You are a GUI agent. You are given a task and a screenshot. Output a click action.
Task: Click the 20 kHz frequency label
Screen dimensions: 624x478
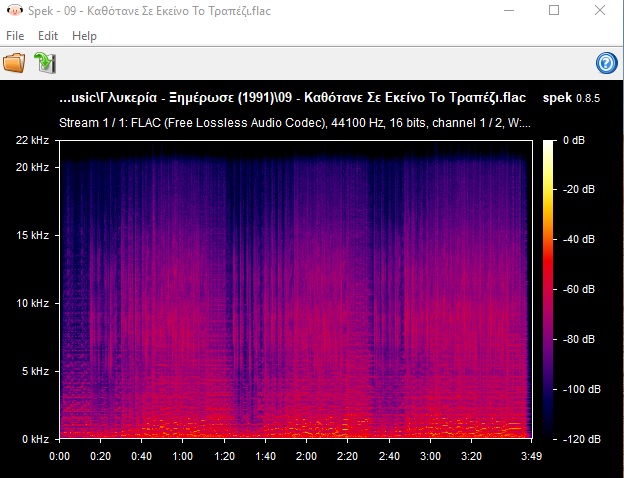point(32,167)
